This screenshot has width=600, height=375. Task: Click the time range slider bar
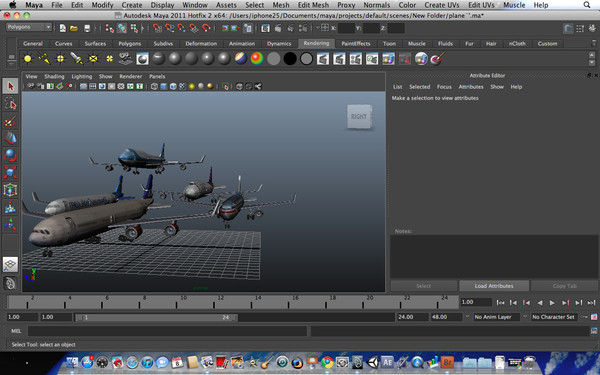[x=157, y=317]
